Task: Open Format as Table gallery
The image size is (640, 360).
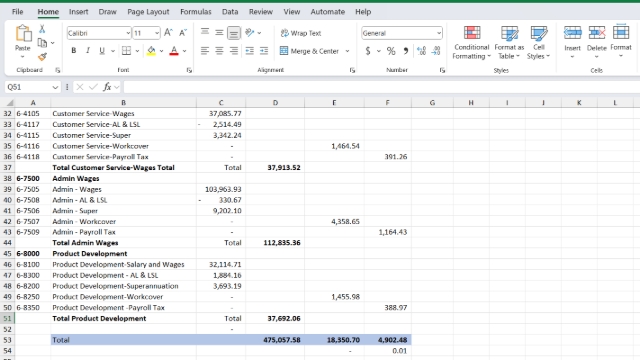Action: click(x=509, y=42)
